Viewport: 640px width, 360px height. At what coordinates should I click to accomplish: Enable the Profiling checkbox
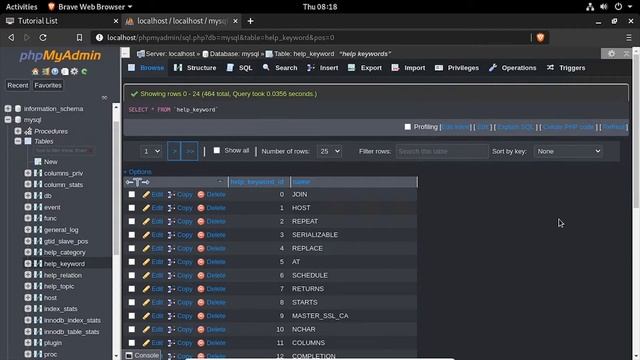pos(407,127)
